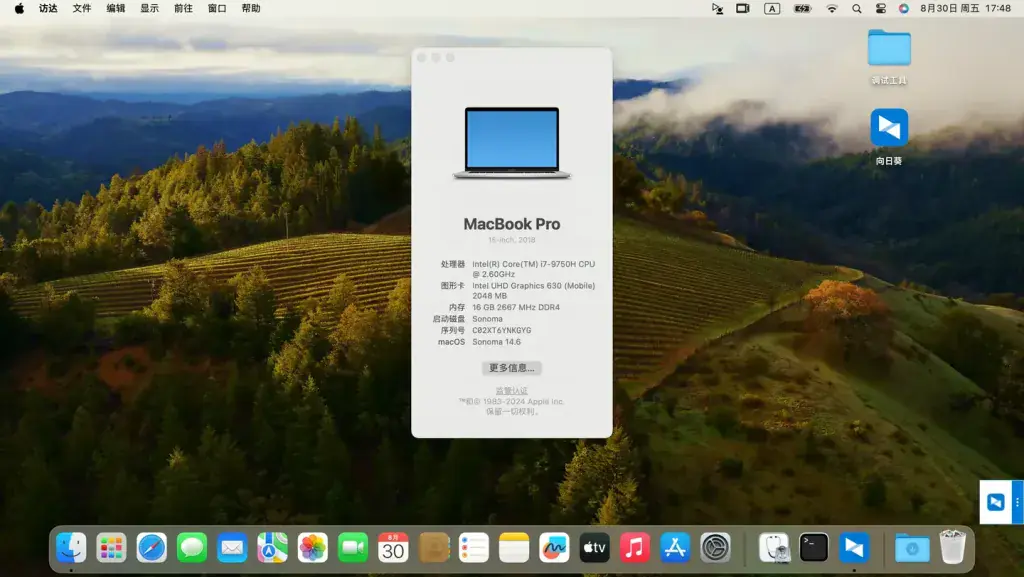Open the App Store in Dock
1024x577 pixels.
(675, 548)
